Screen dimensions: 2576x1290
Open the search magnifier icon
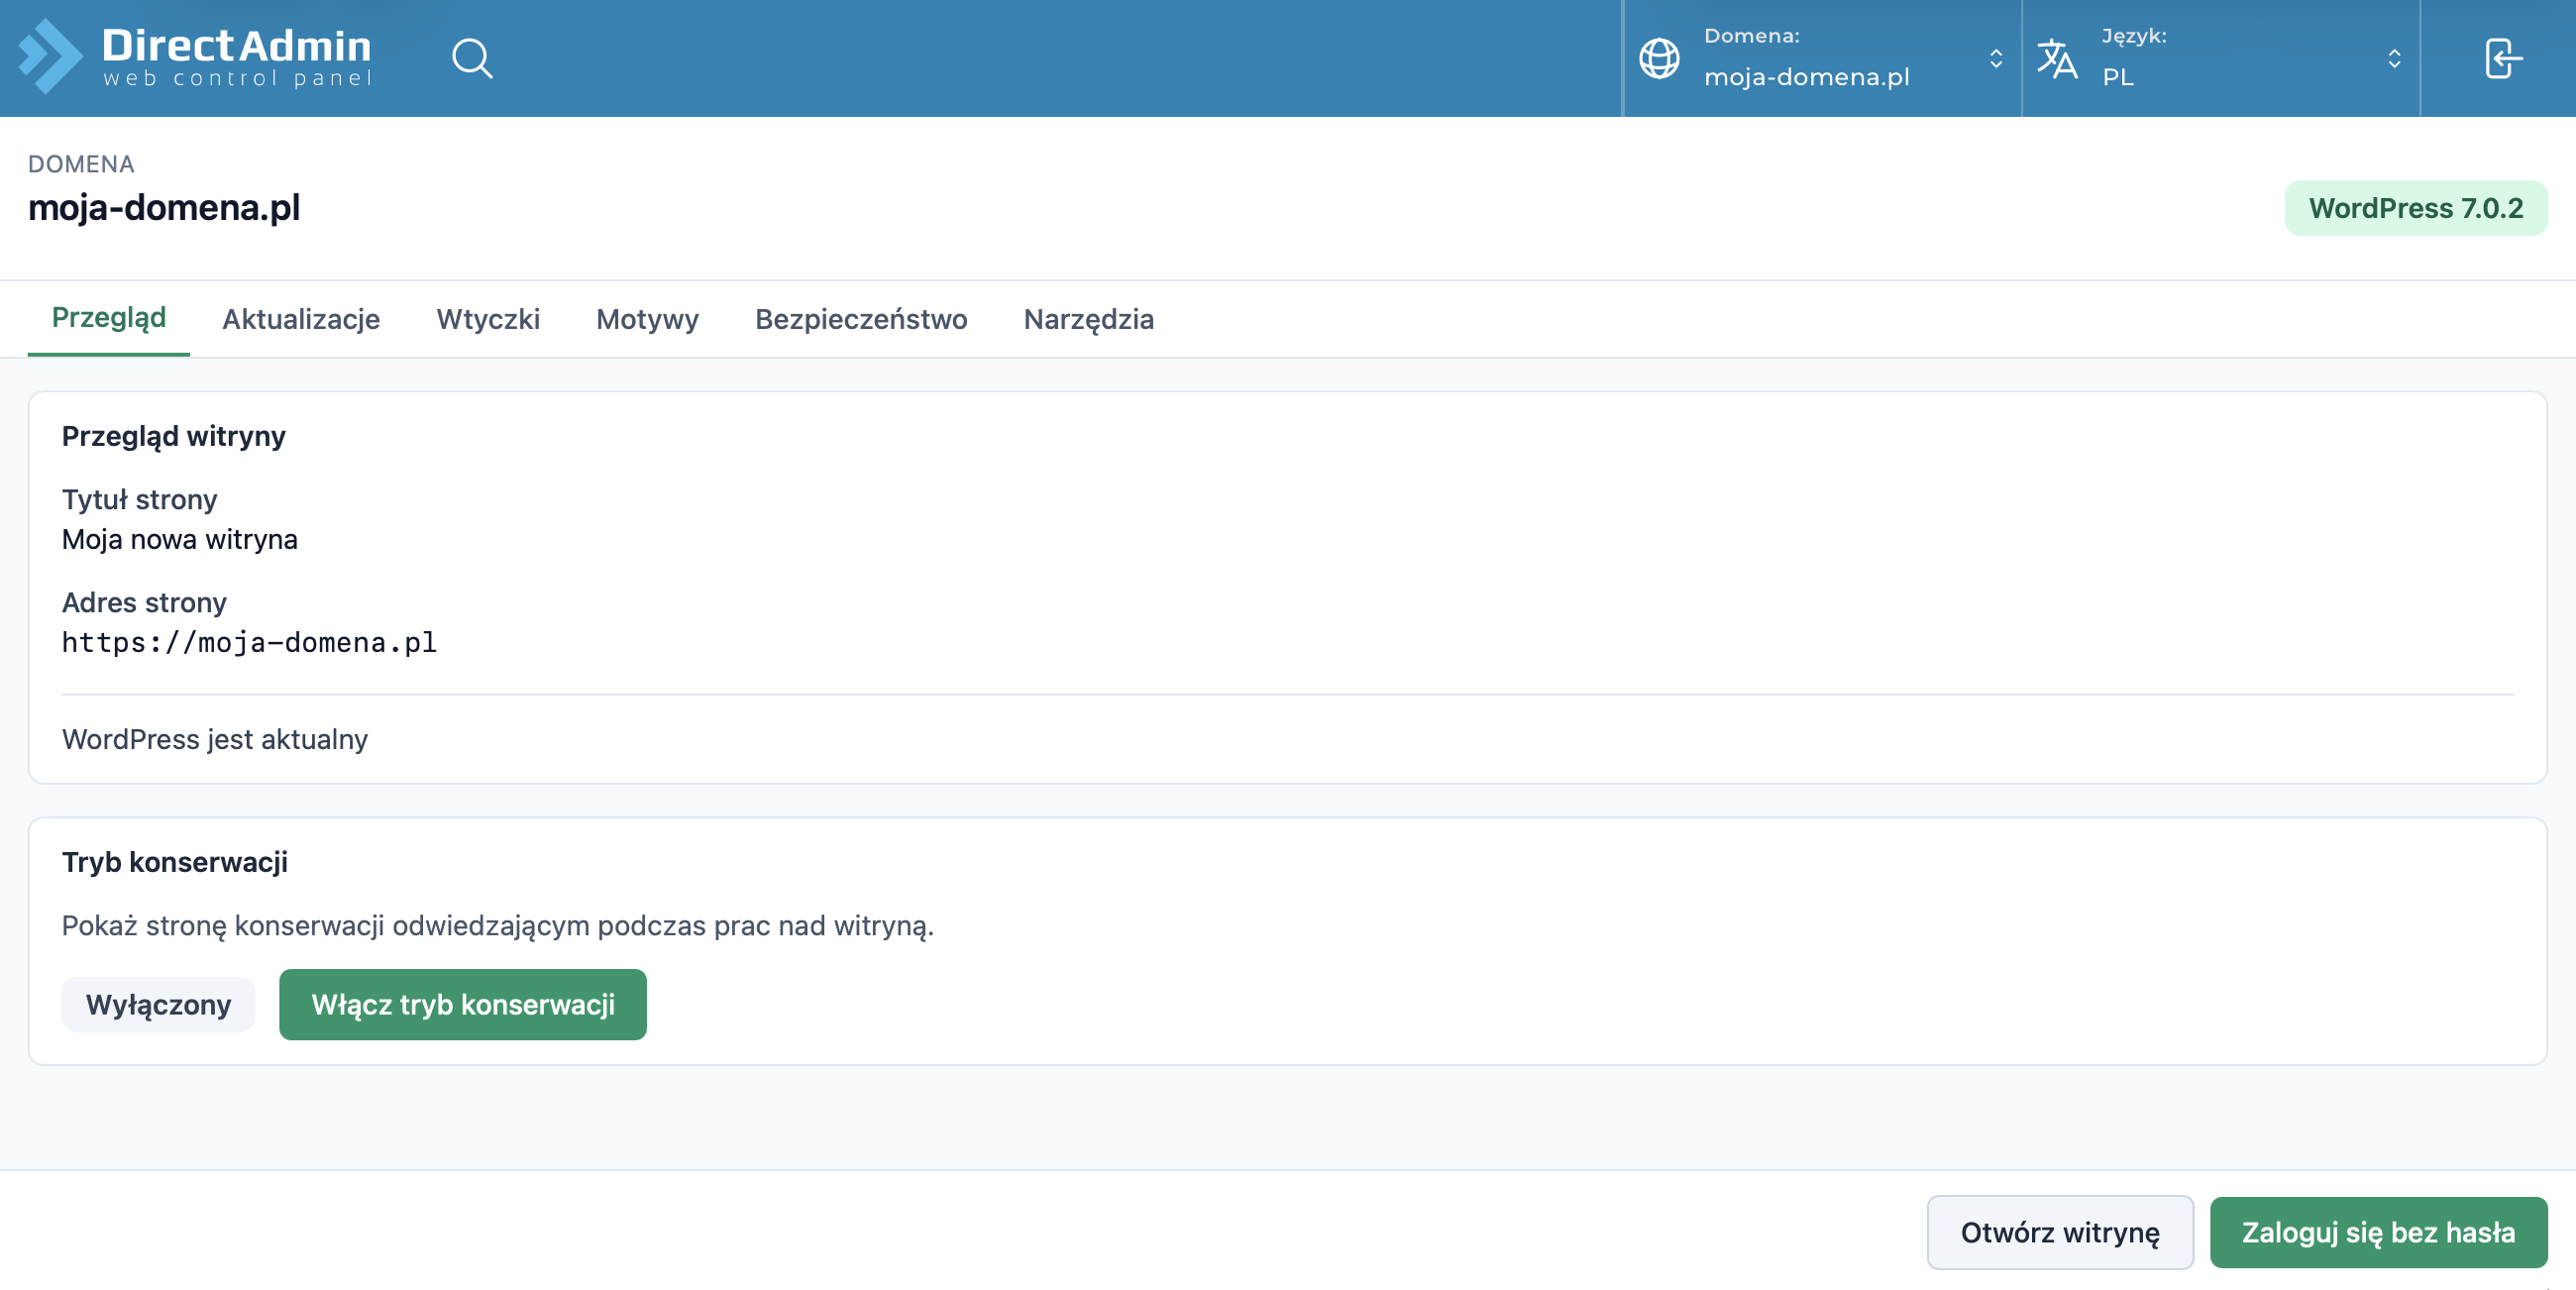pos(472,58)
